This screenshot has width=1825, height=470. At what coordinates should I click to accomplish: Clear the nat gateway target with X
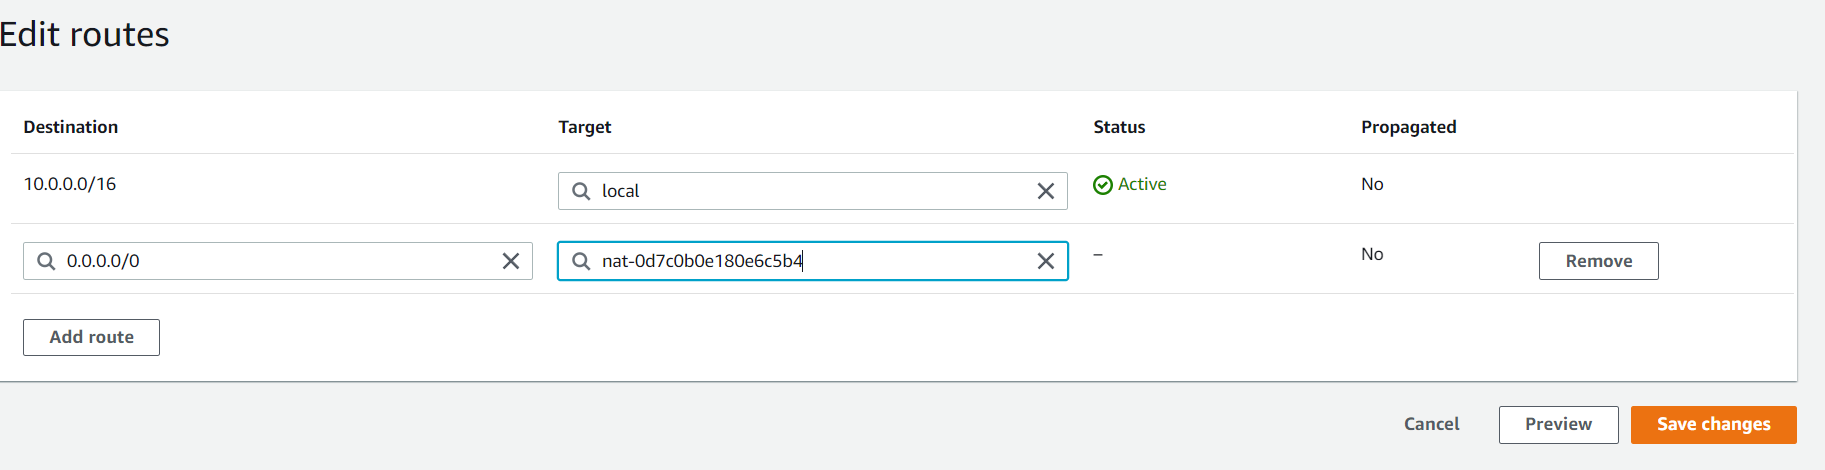tap(1046, 261)
